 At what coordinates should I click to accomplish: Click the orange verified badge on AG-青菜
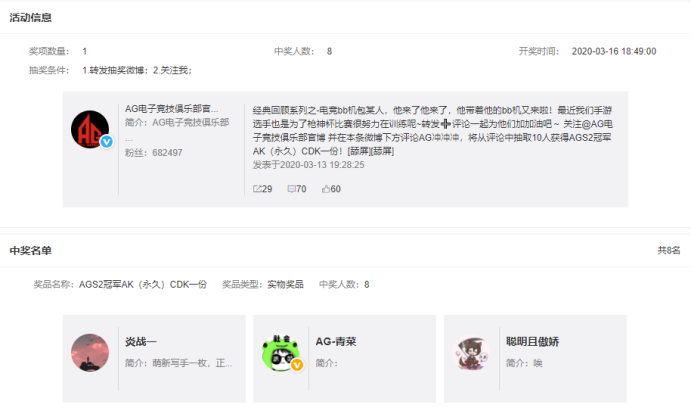click(x=297, y=365)
